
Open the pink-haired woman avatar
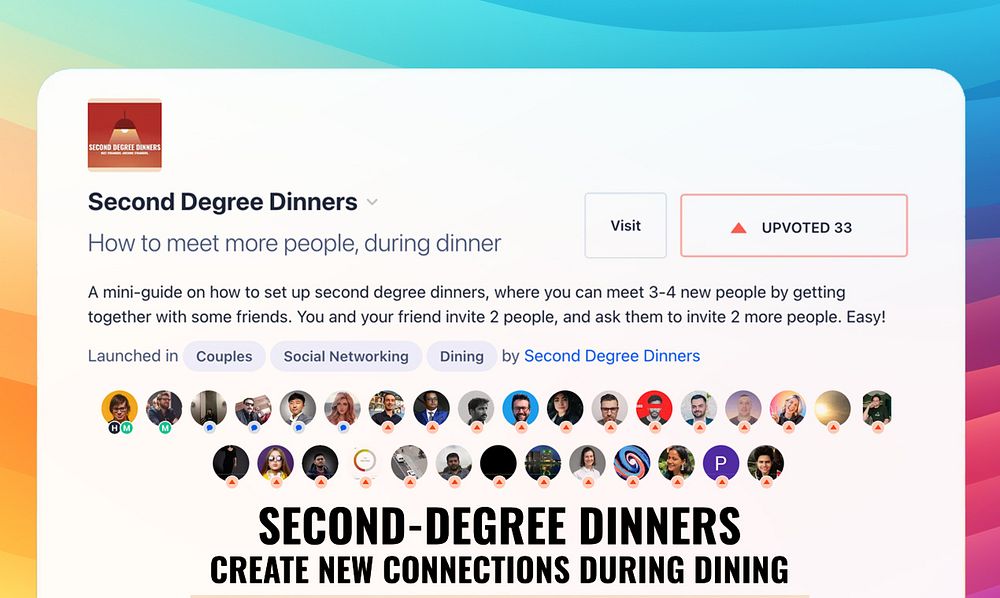click(342, 409)
